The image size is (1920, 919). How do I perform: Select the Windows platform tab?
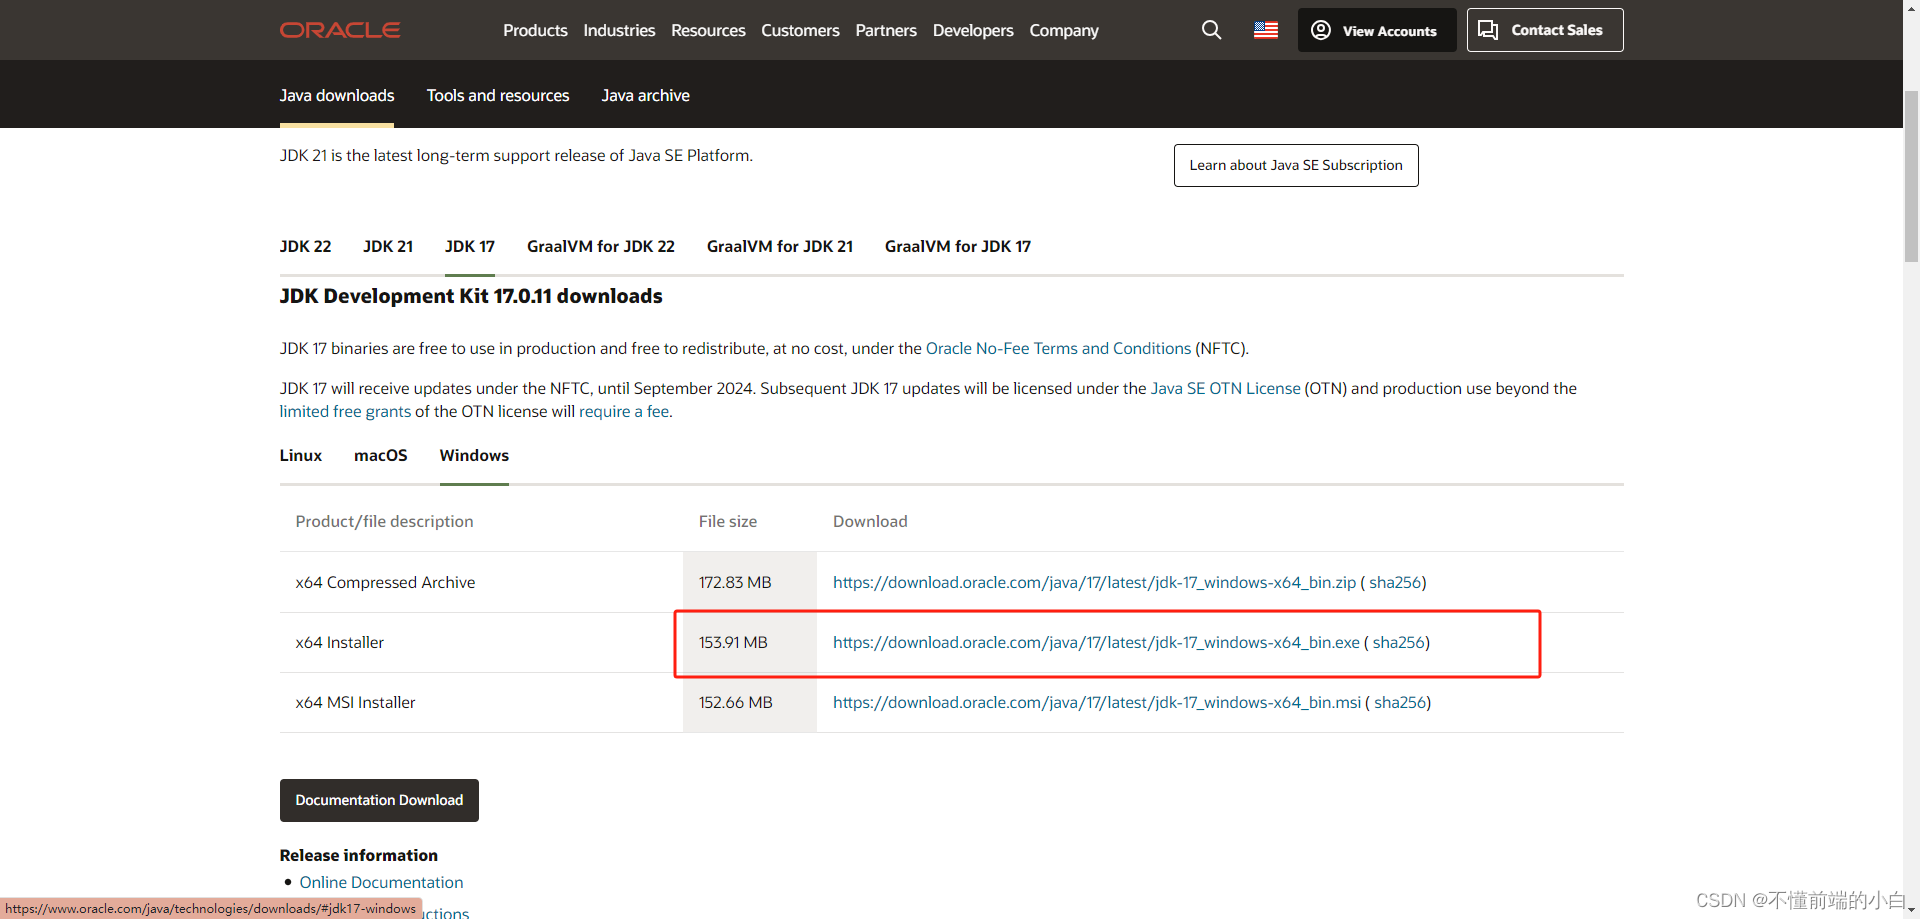click(474, 455)
